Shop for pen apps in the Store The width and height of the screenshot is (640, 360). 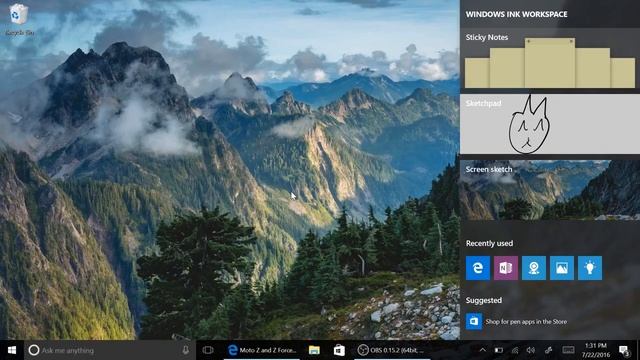coord(526,322)
